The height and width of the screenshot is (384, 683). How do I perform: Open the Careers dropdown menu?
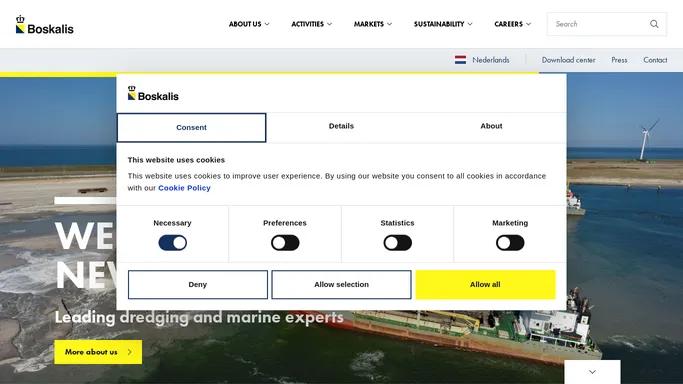513,24
